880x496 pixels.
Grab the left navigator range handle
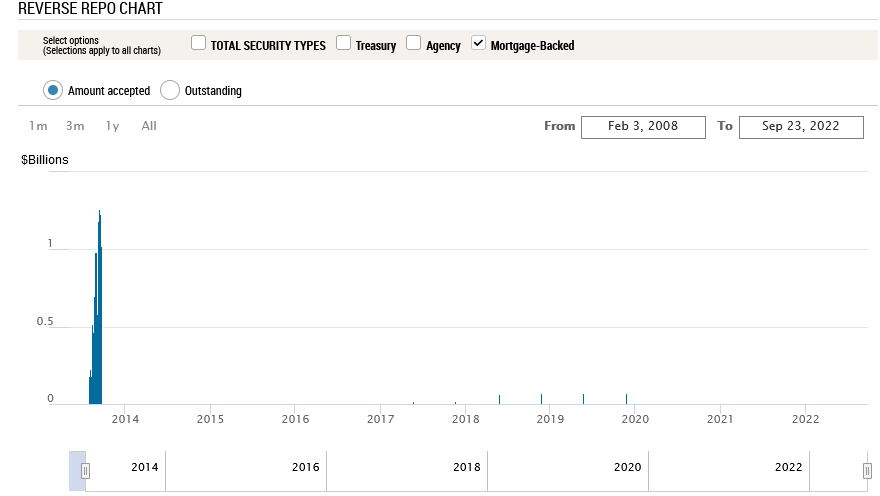[85, 471]
